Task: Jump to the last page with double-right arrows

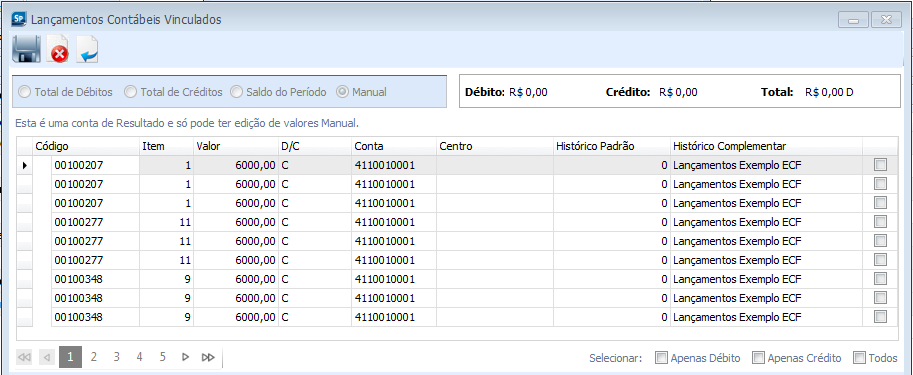Action: 208,357
